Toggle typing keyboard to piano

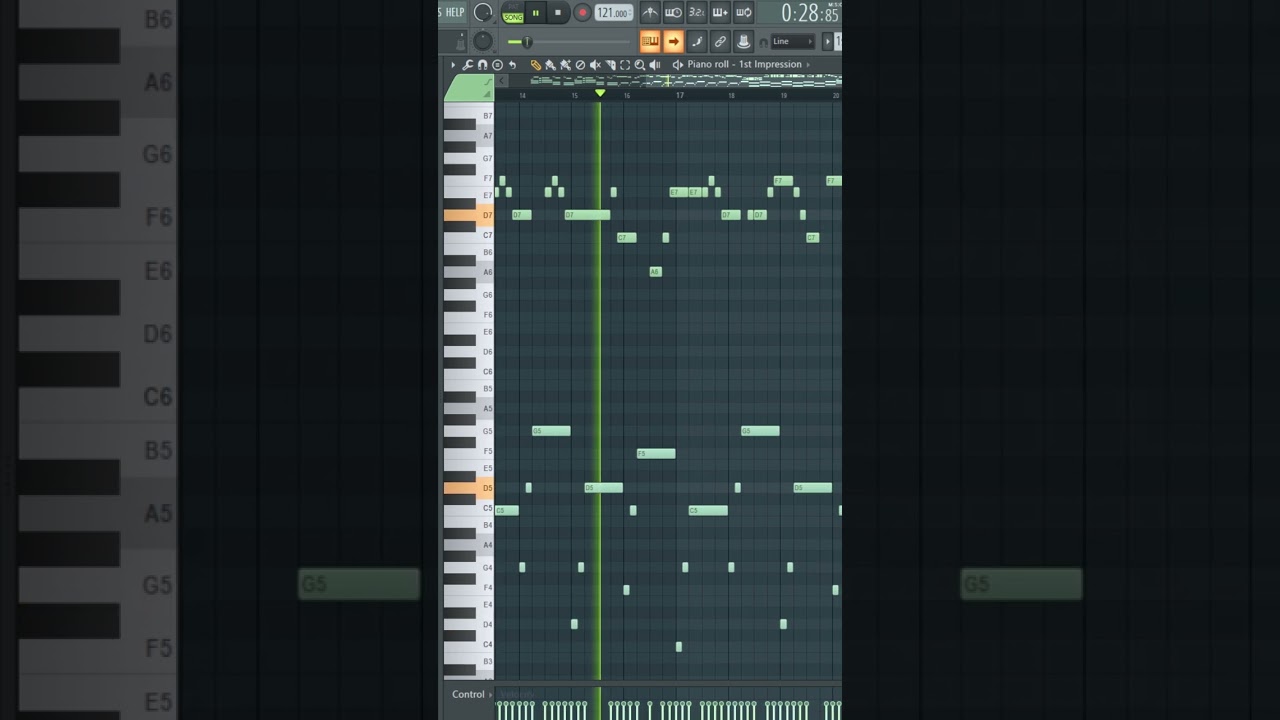point(650,41)
